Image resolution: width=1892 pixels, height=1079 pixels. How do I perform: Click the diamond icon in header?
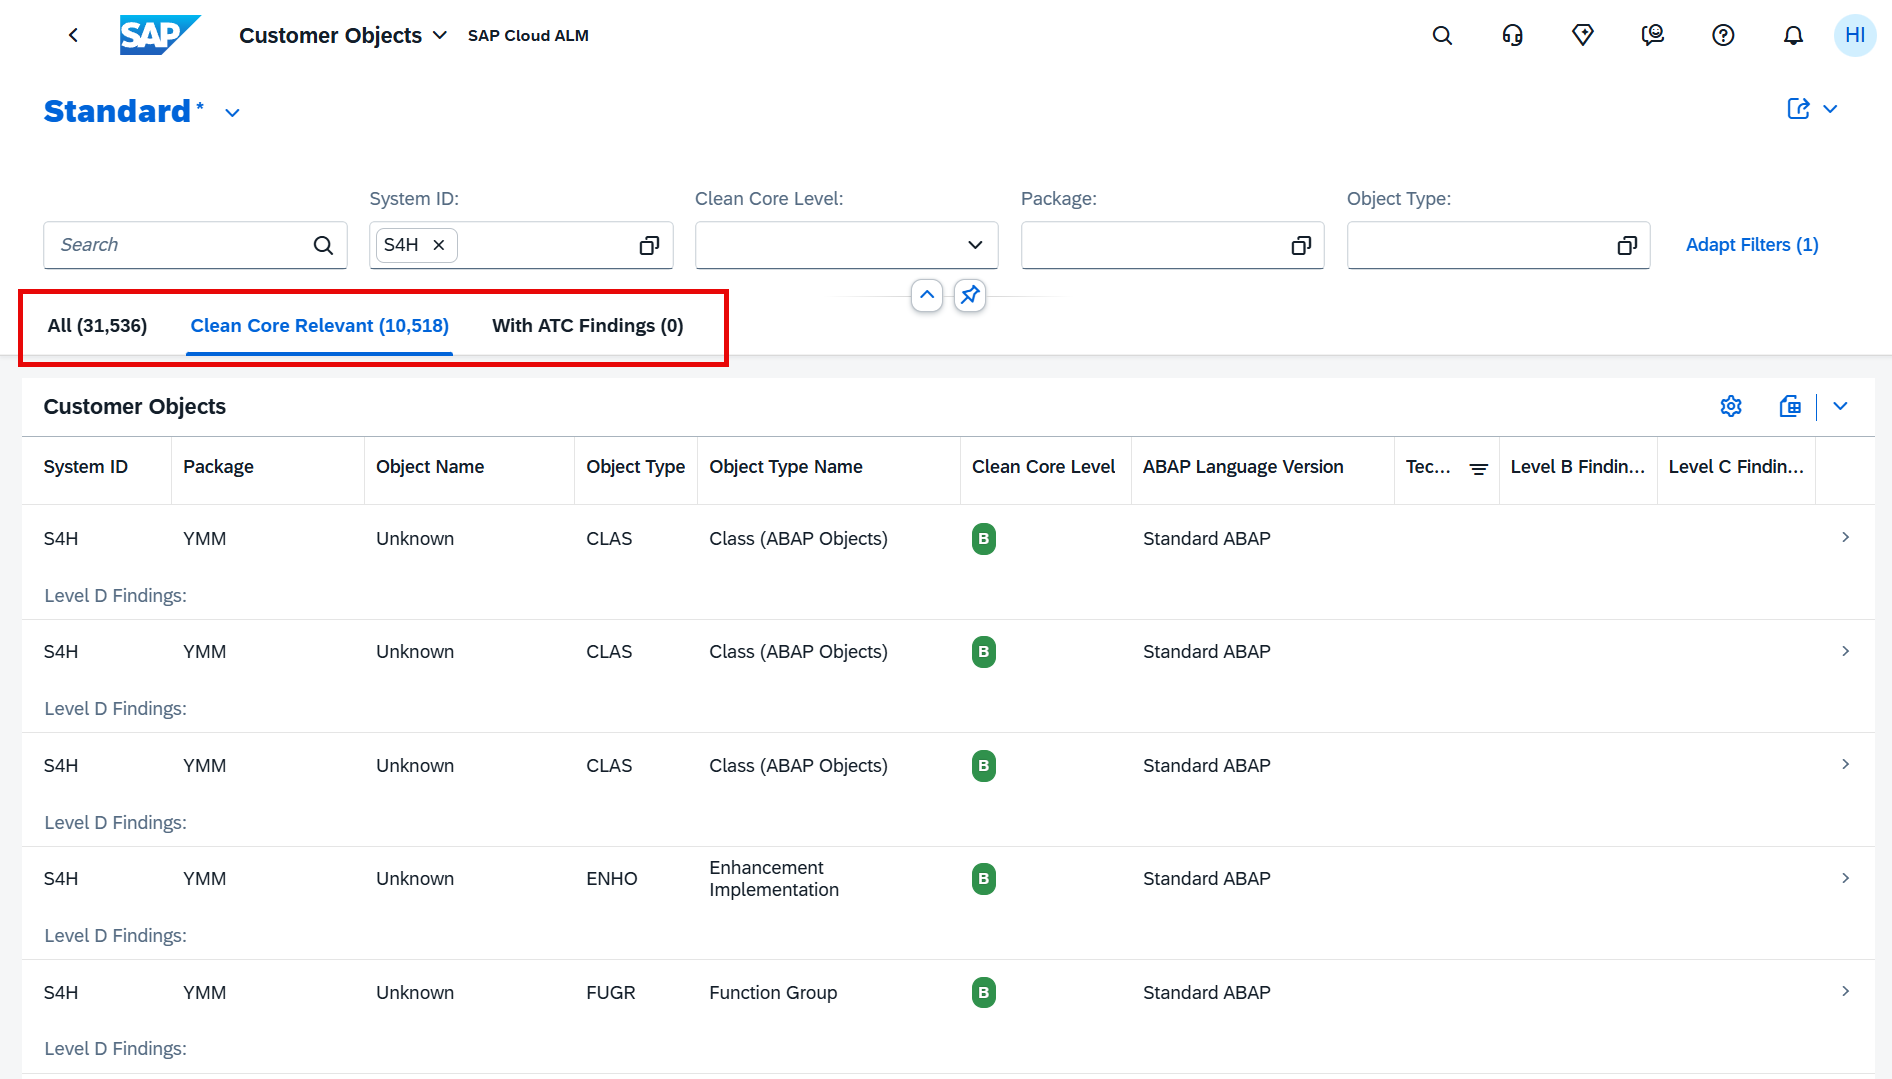[1582, 35]
